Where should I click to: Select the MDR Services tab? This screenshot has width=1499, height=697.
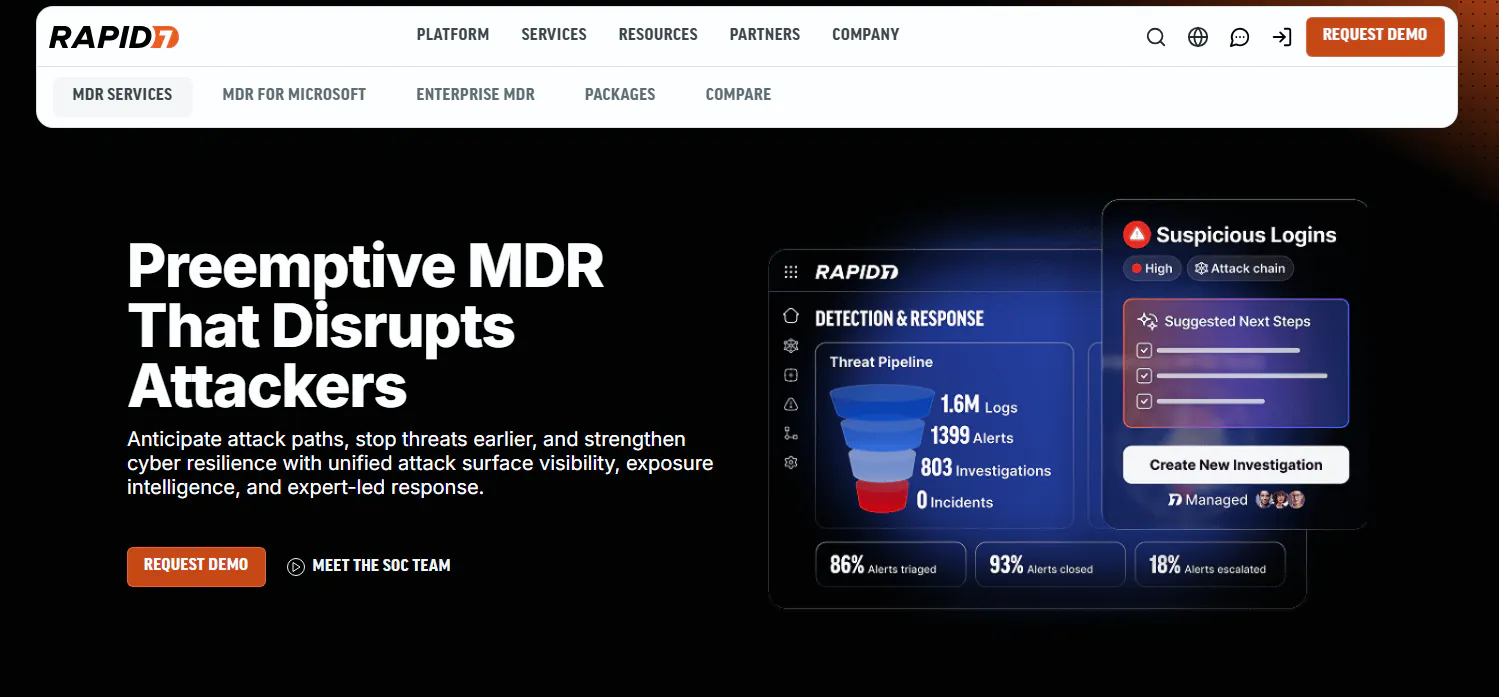122,95
